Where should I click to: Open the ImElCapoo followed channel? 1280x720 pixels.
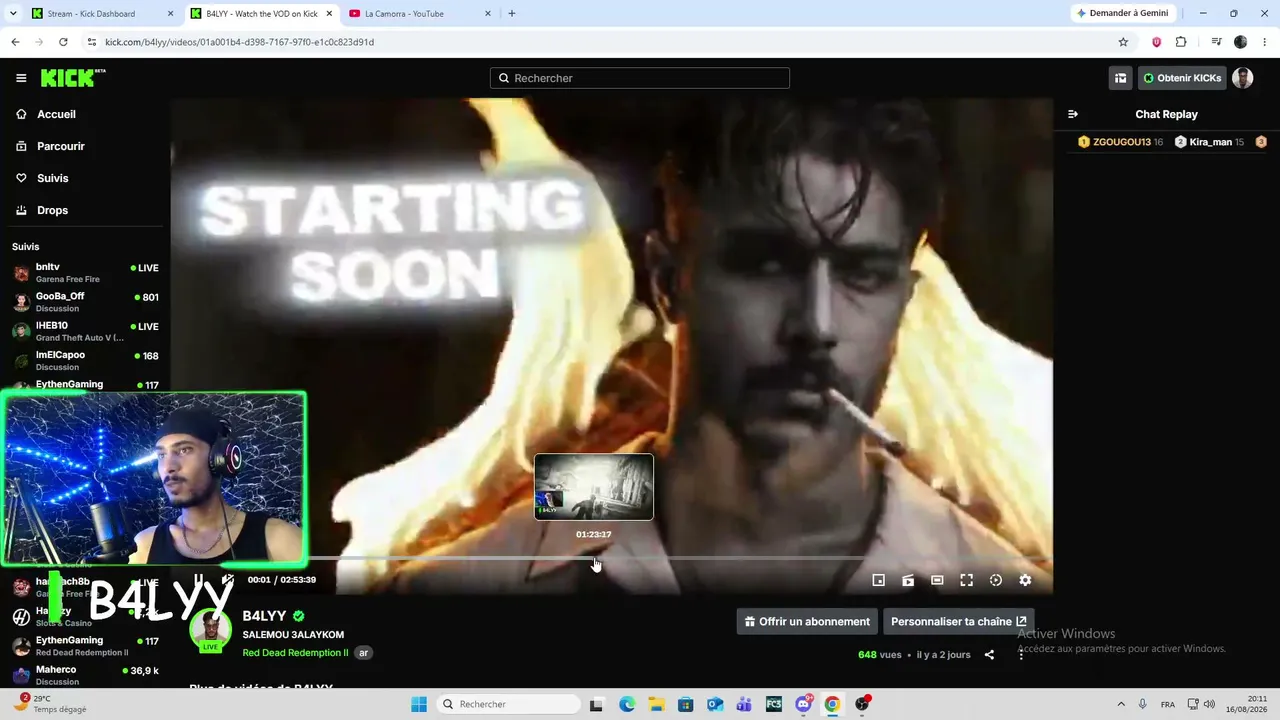click(85, 360)
